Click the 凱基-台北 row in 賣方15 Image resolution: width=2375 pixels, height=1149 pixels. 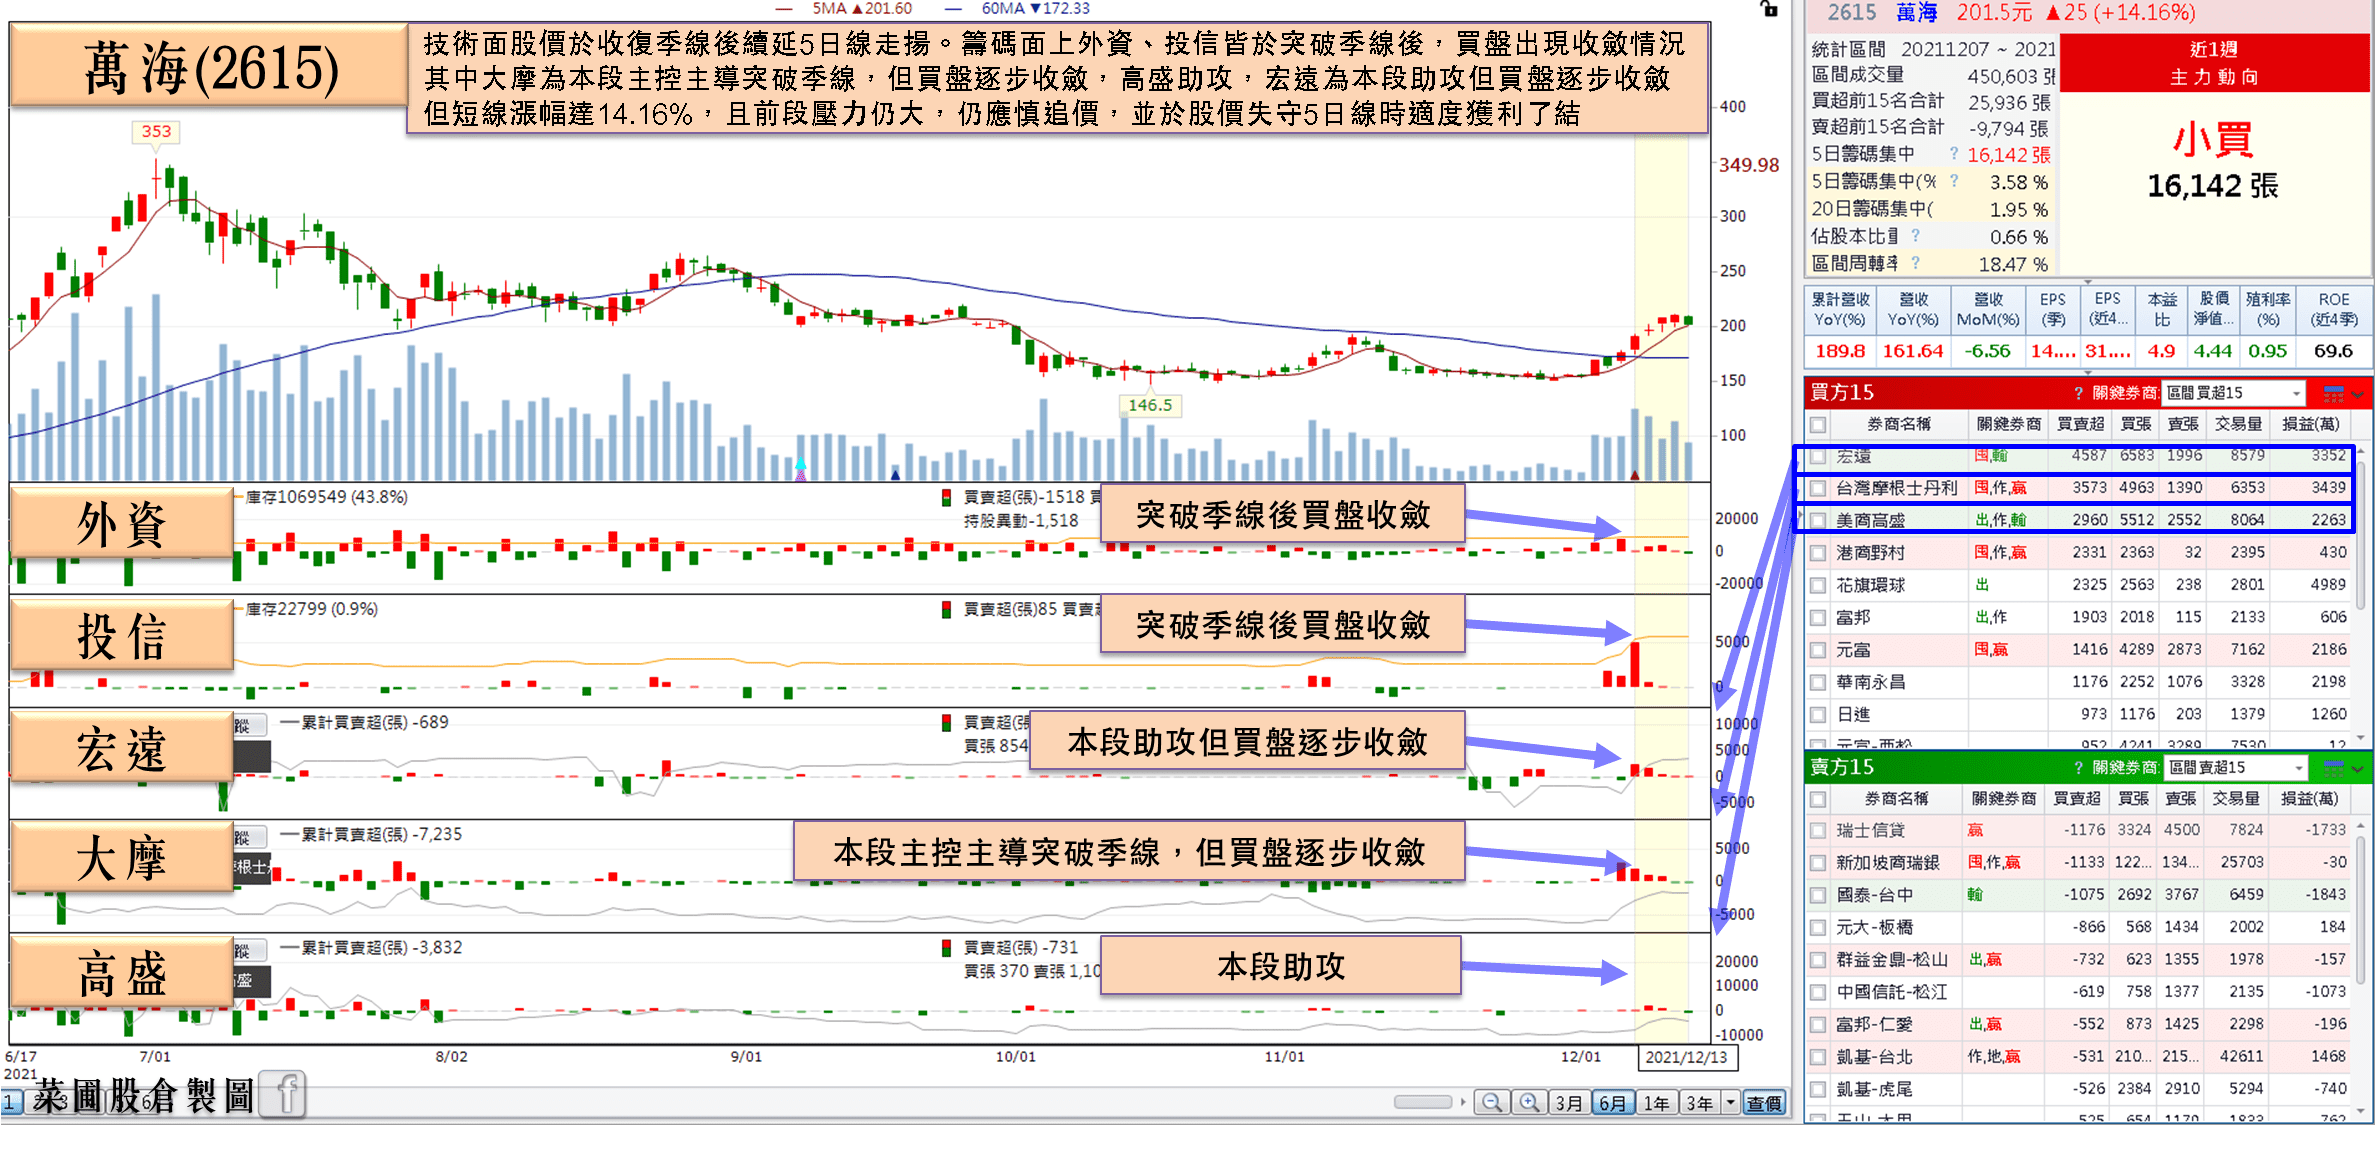coord(2080,1056)
